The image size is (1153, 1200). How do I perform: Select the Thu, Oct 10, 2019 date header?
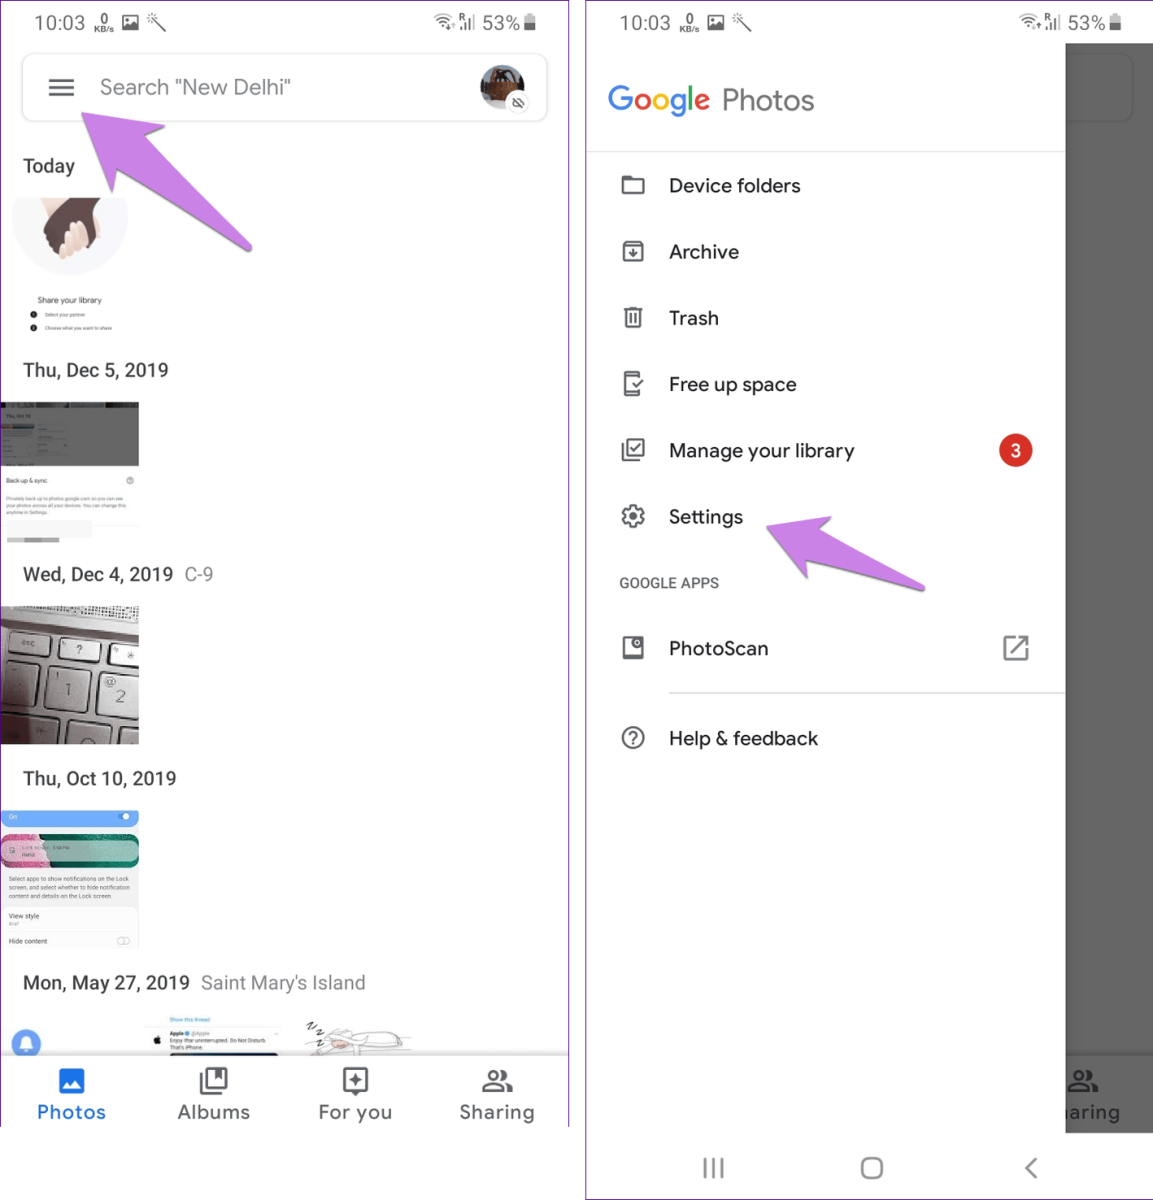coord(100,778)
